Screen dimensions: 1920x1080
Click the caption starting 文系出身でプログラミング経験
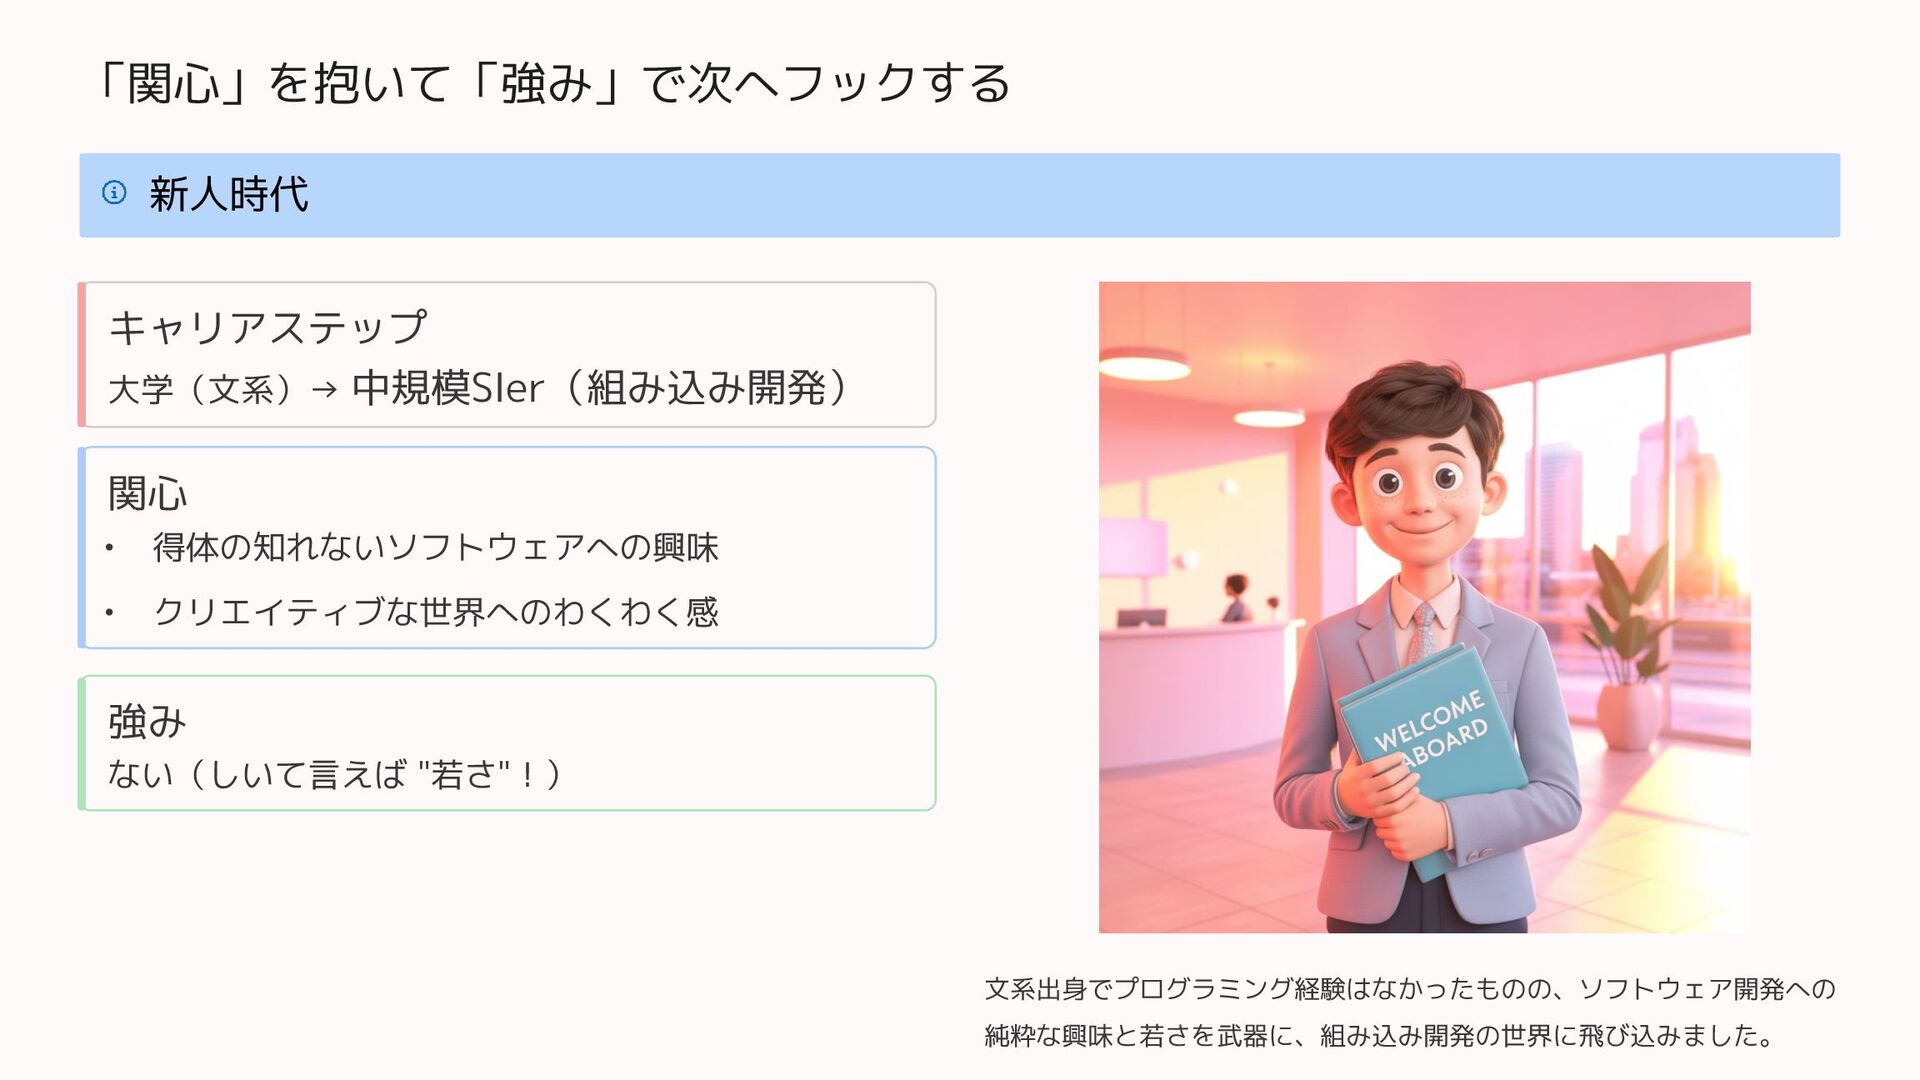1410,989
